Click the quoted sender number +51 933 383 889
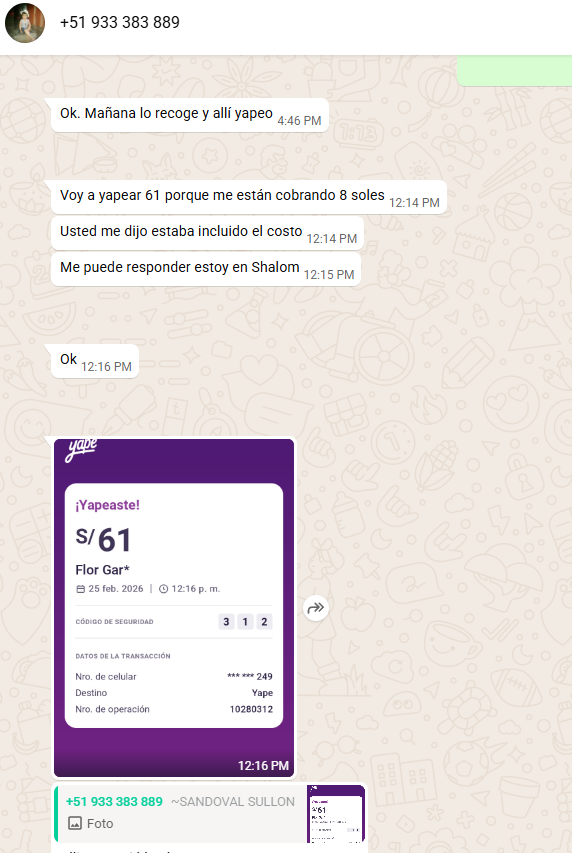Image resolution: width=572 pixels, height=853 pixels. pyautogui.click(x=114, y=801)
